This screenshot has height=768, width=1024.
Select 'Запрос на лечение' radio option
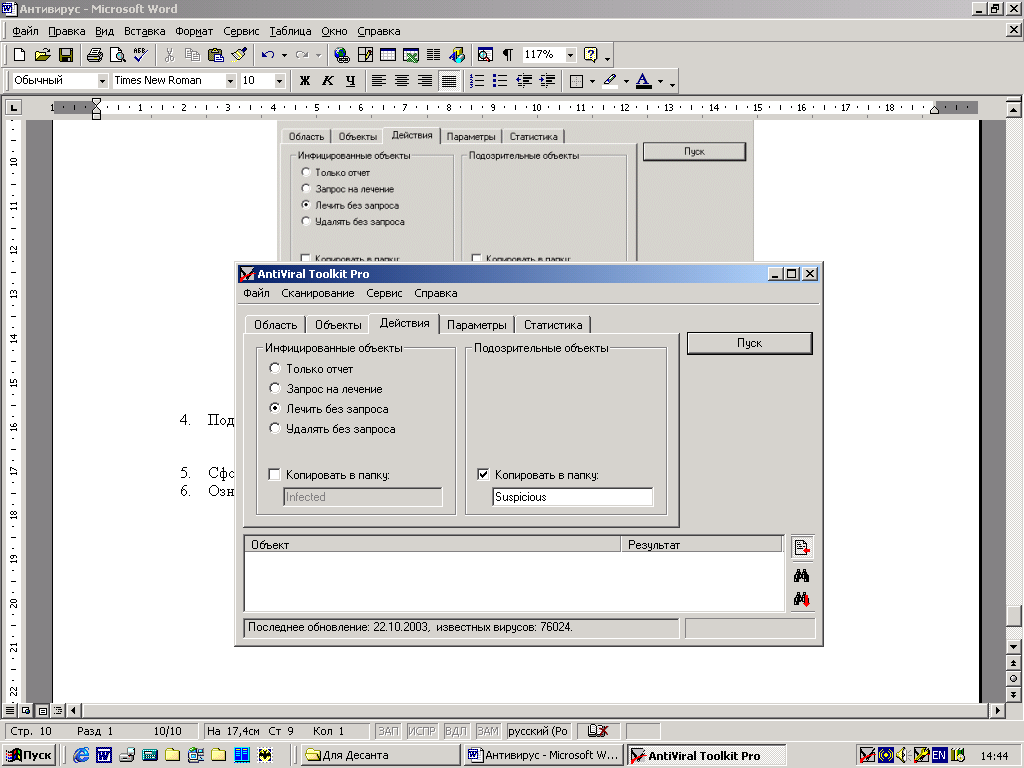[x=275, y=389]
